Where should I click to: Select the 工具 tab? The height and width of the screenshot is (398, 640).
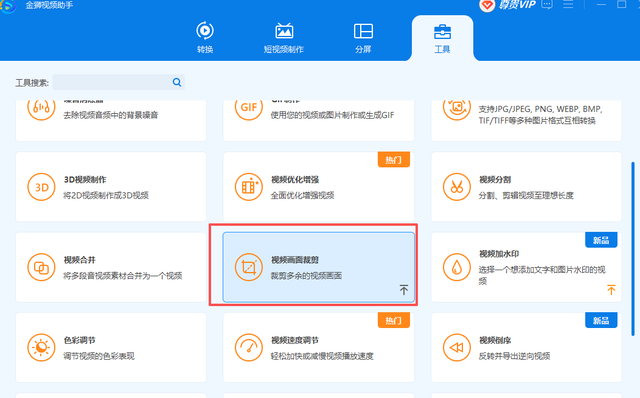pyautogui.click(x=442, y=39)
